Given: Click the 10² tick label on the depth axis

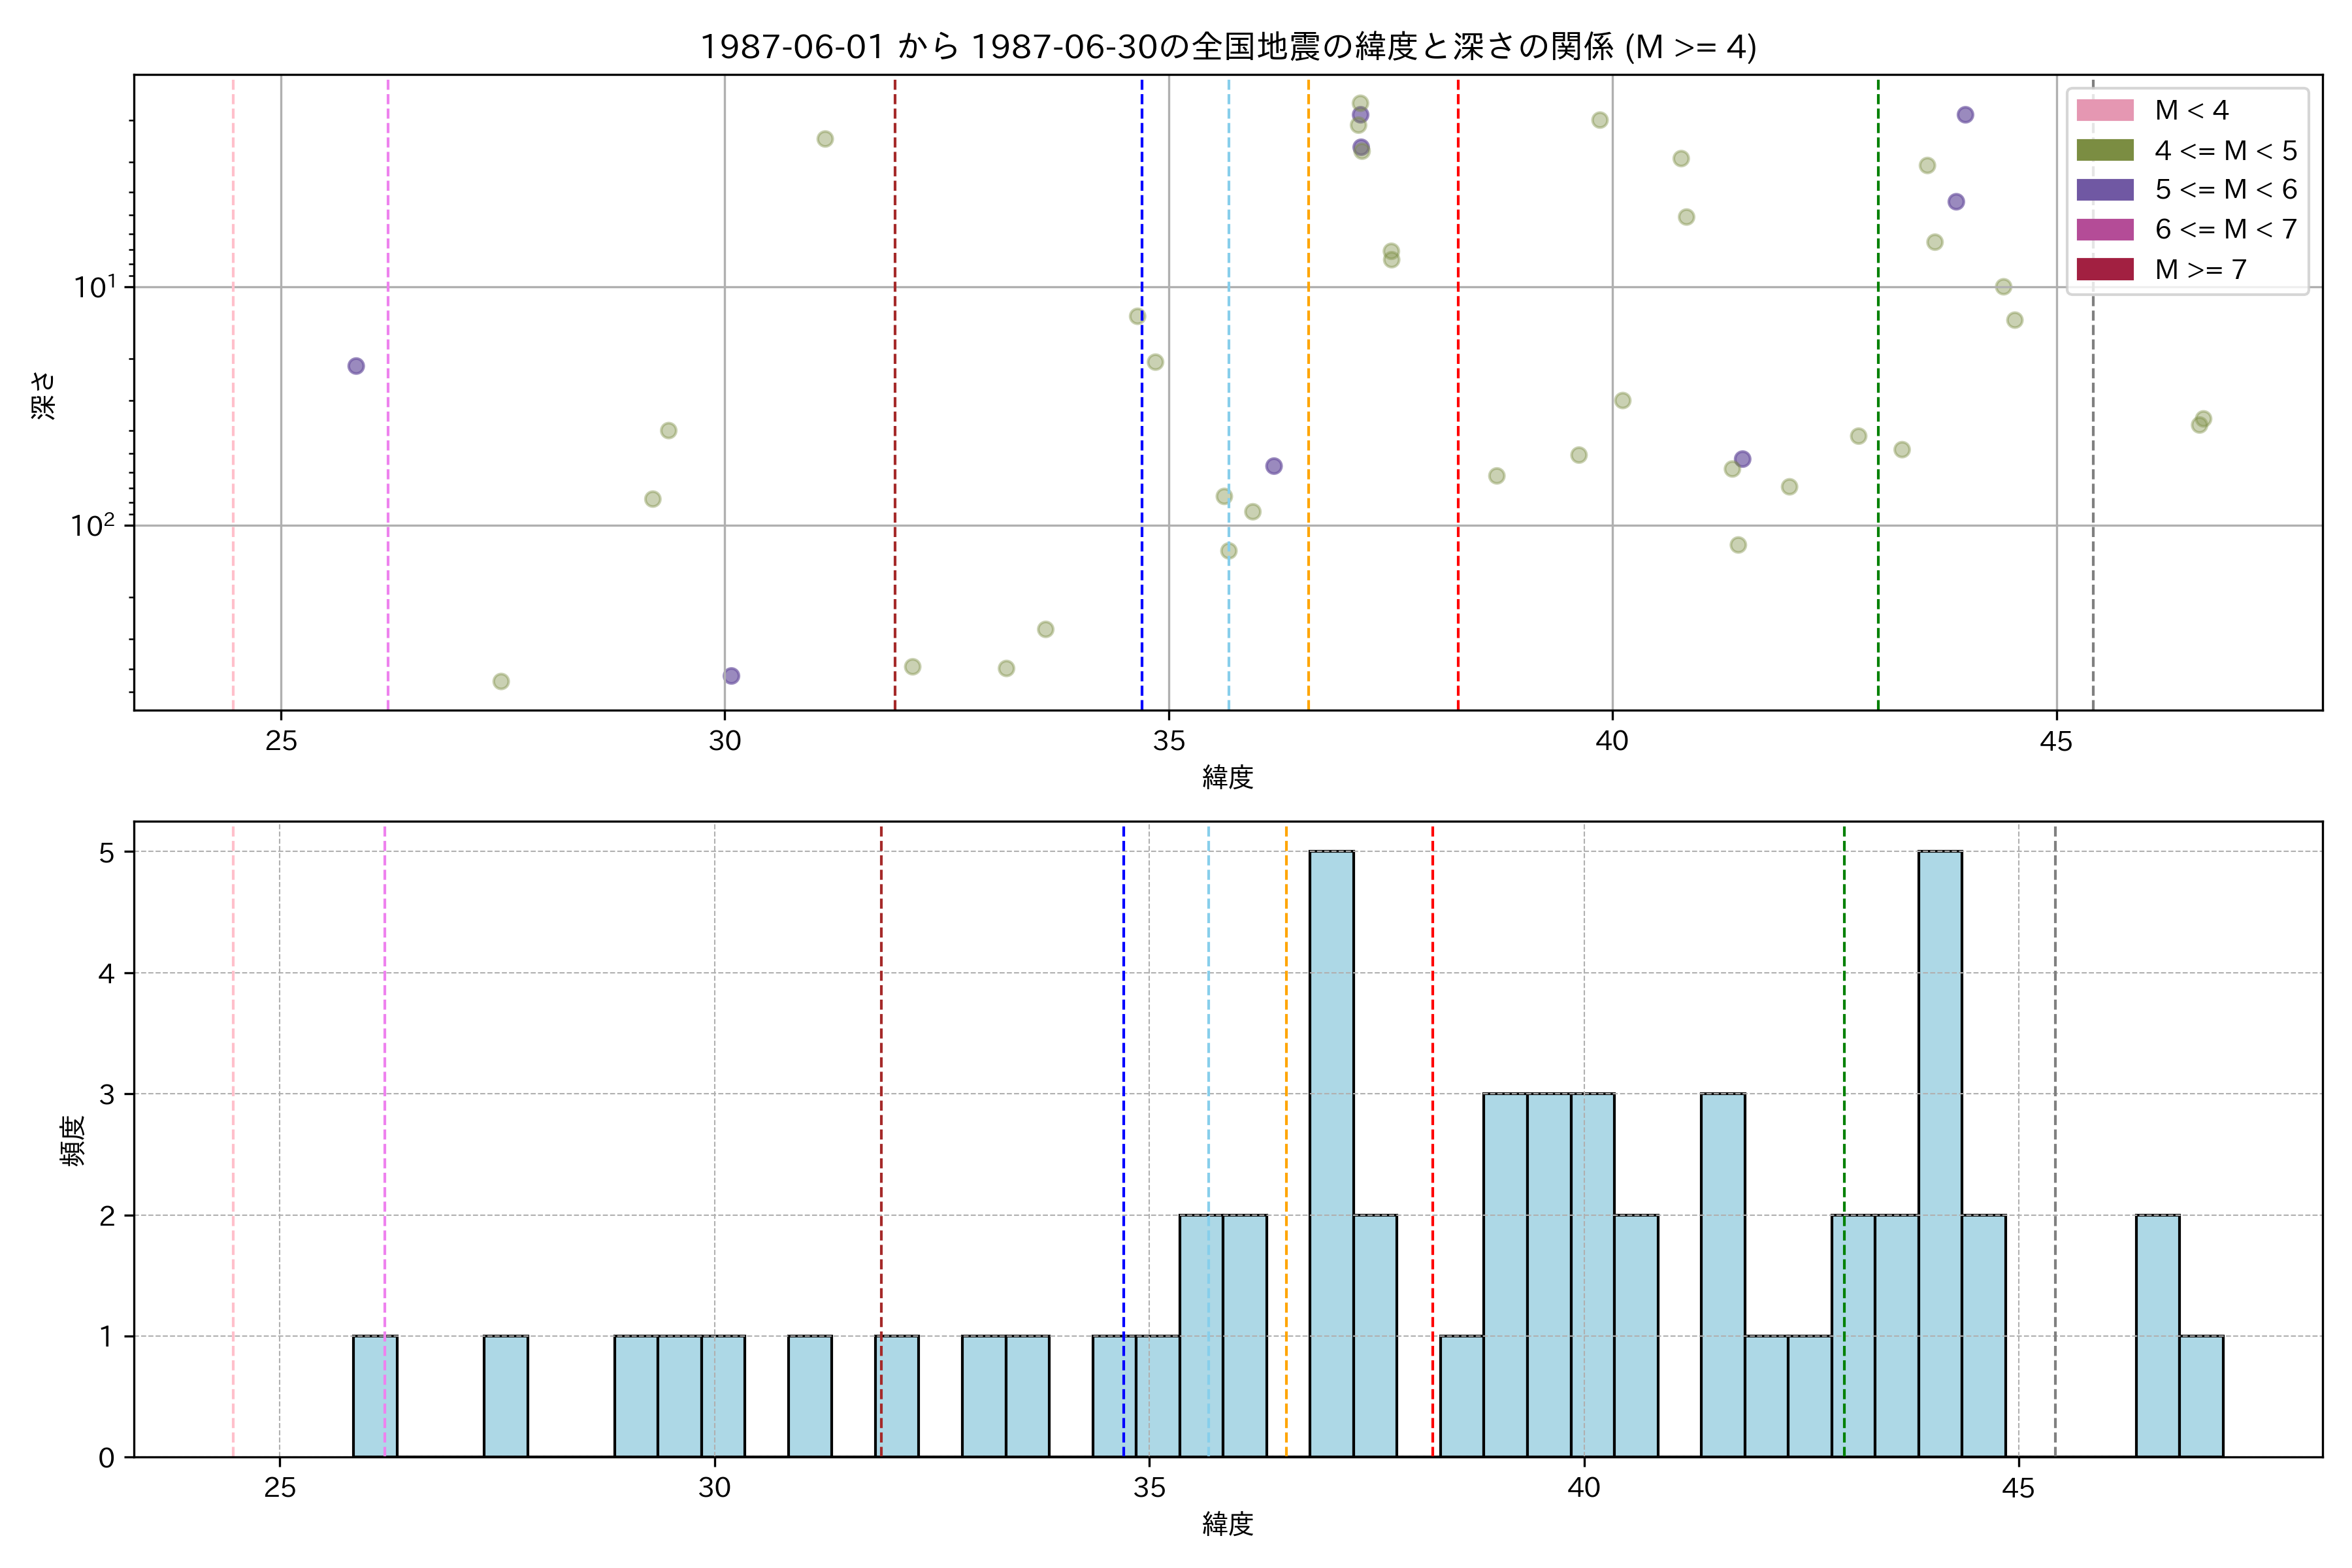Looking at the screenshot, I should [x=93, y=525].
